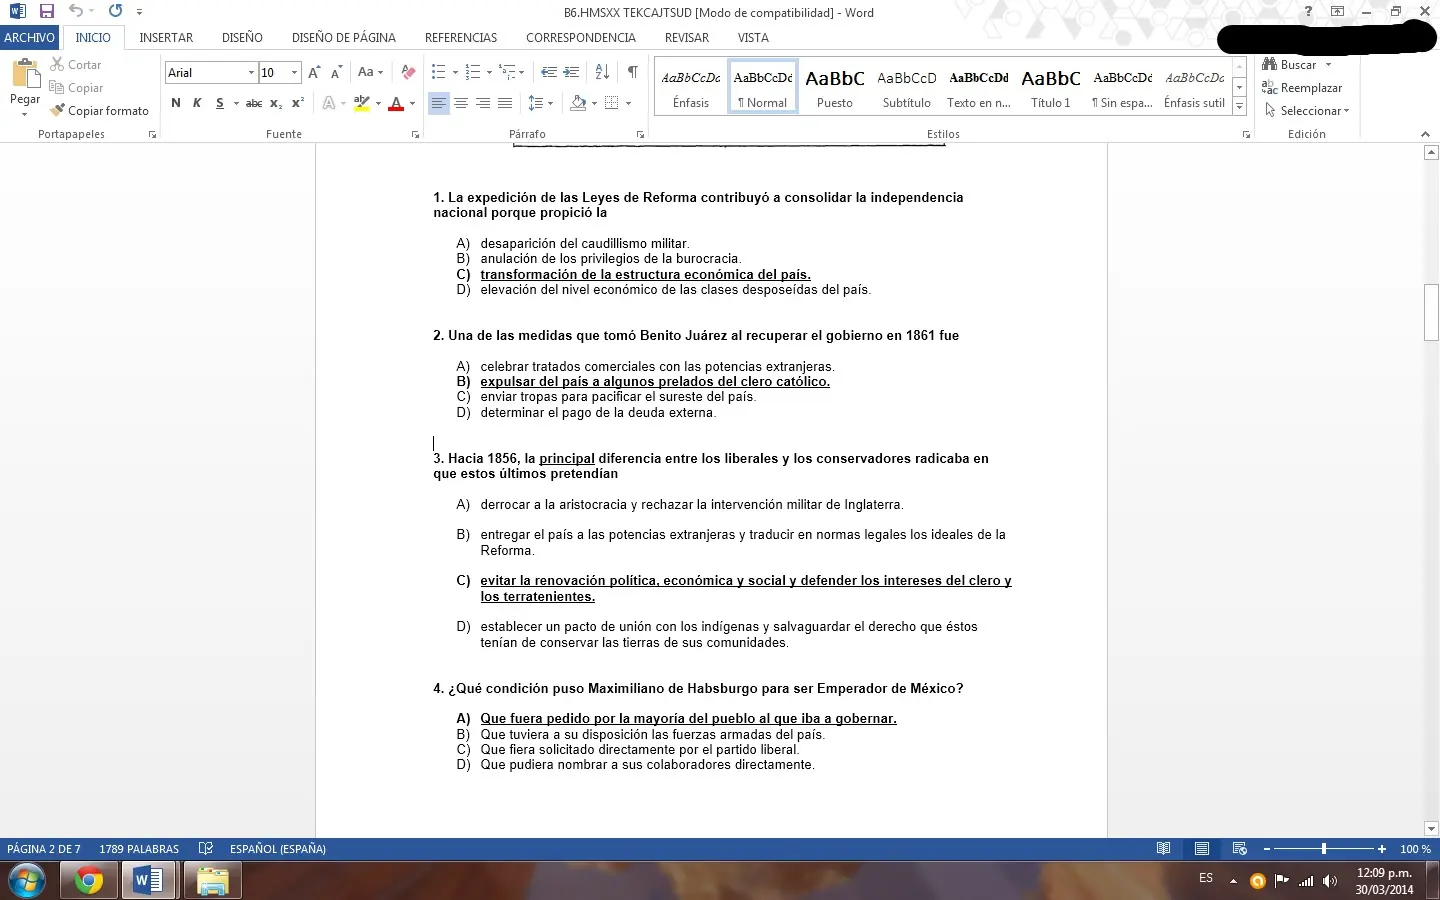Sort the selection alphabetically
The width and height of the screenshot is (1440, 900).
pos(602,72)
